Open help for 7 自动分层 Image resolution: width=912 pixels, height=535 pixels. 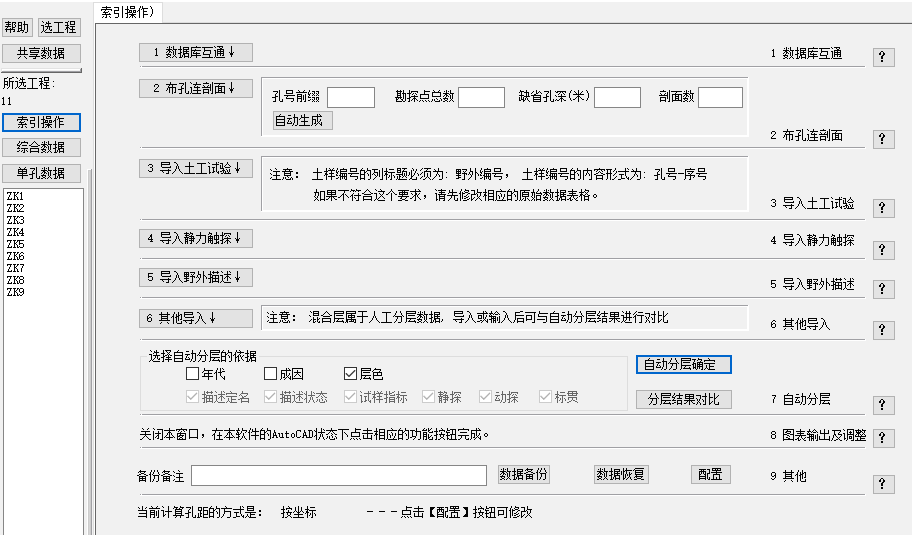tap(883, 405)
